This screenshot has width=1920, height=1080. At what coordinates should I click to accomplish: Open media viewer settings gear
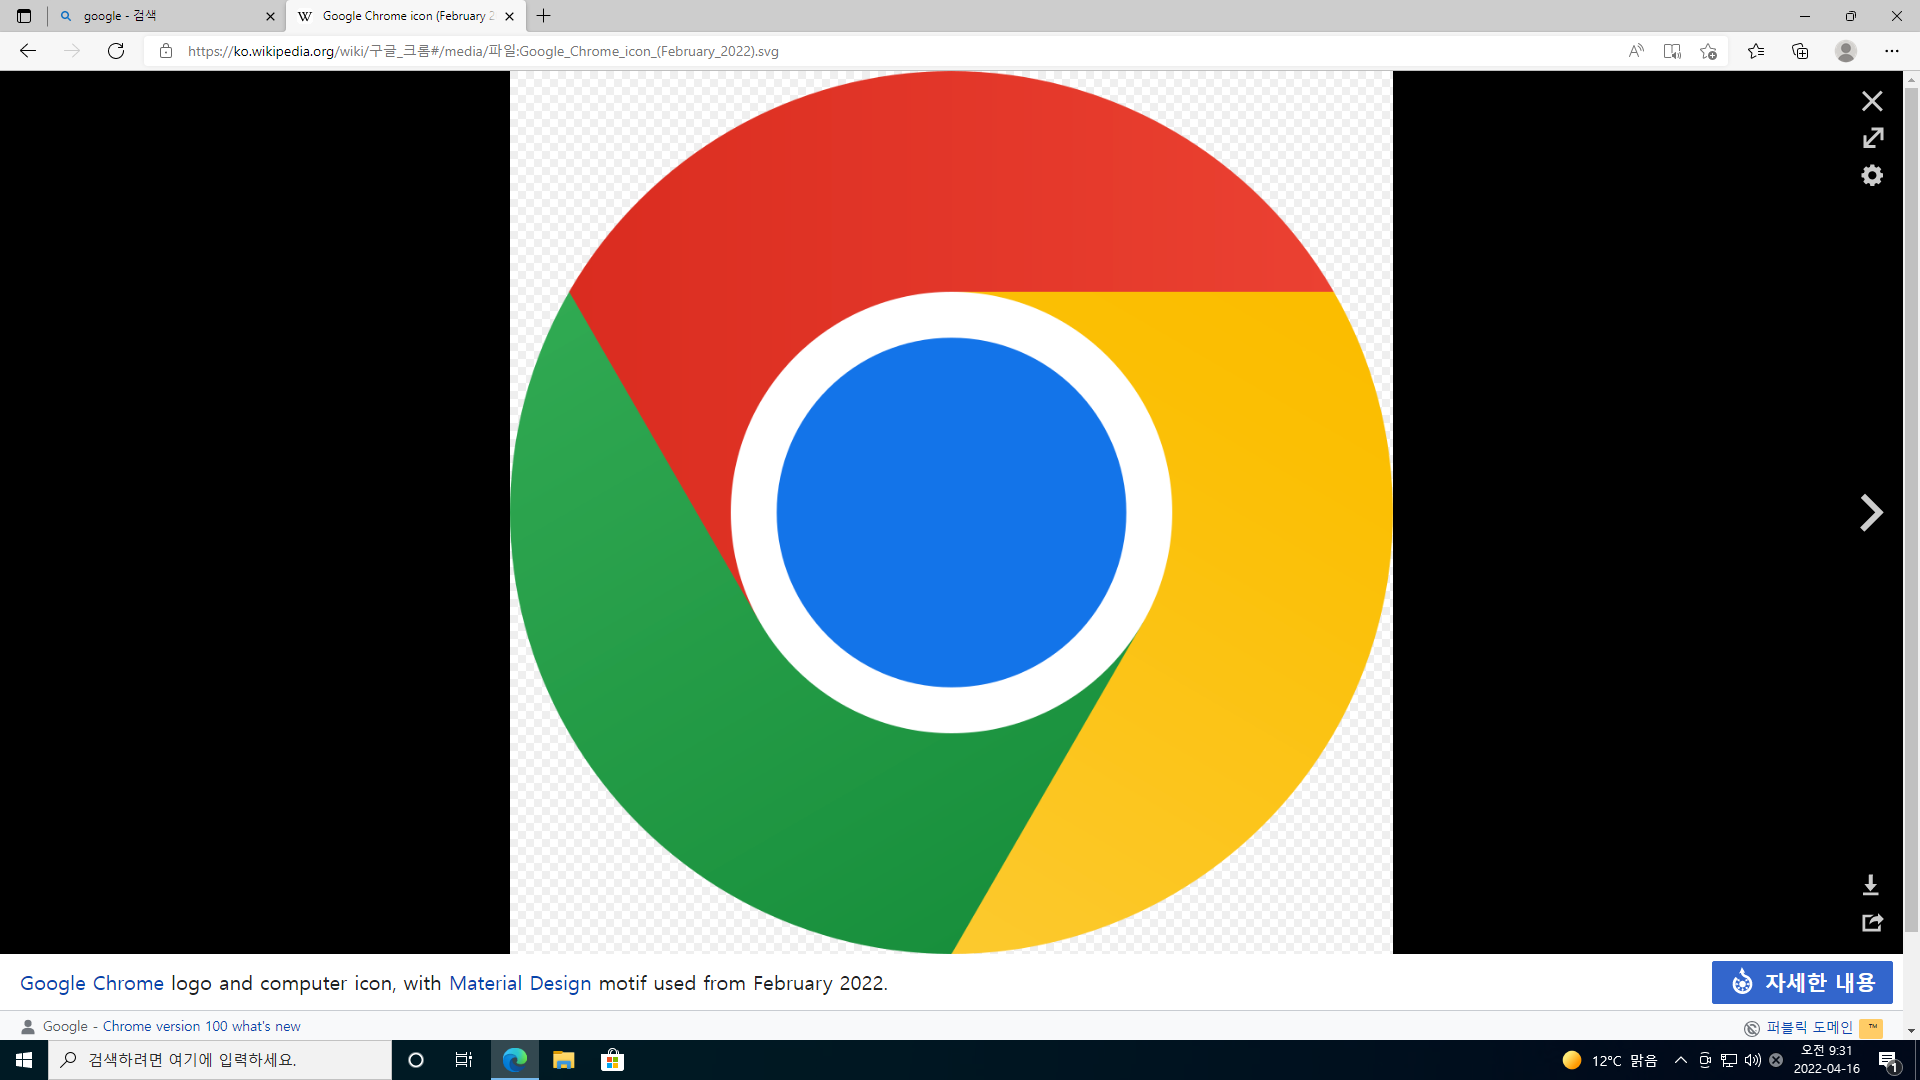[x=1872, y=175]
